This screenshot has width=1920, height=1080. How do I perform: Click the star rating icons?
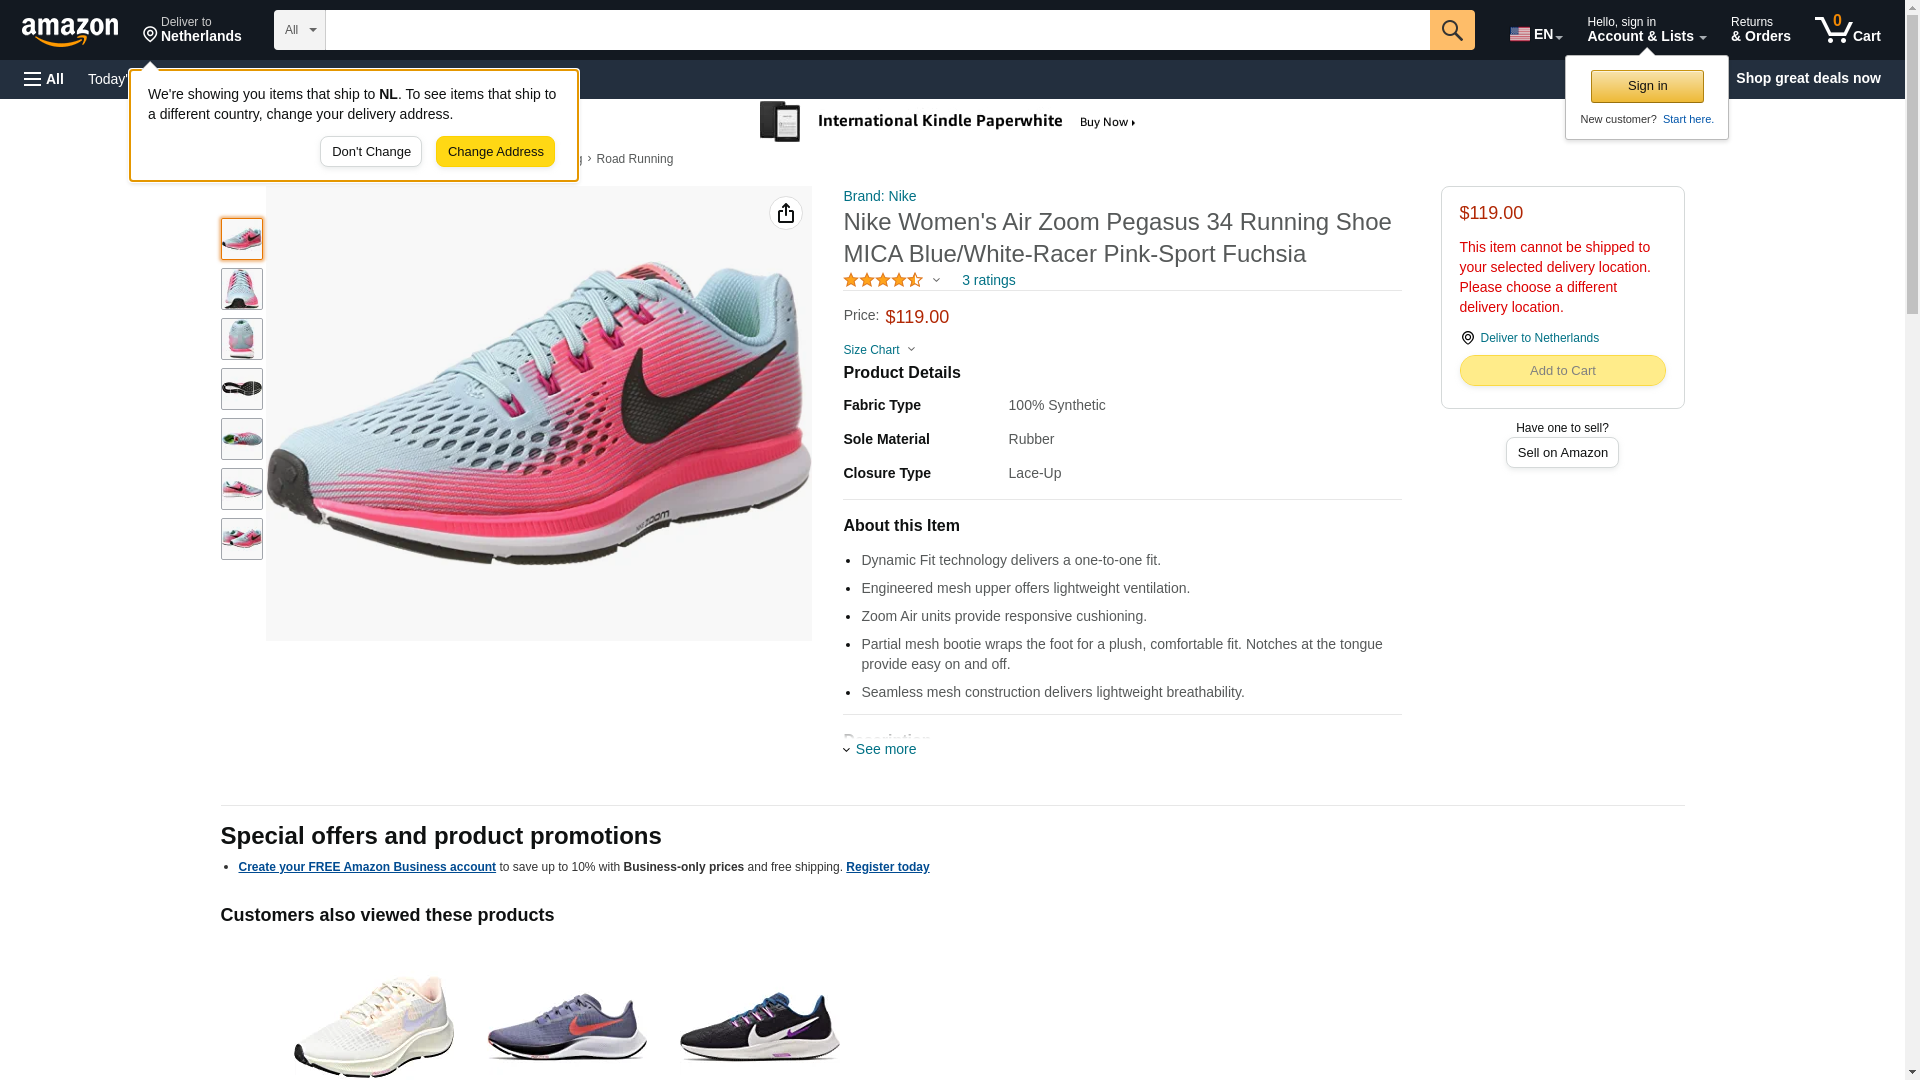tap(883, 280)
